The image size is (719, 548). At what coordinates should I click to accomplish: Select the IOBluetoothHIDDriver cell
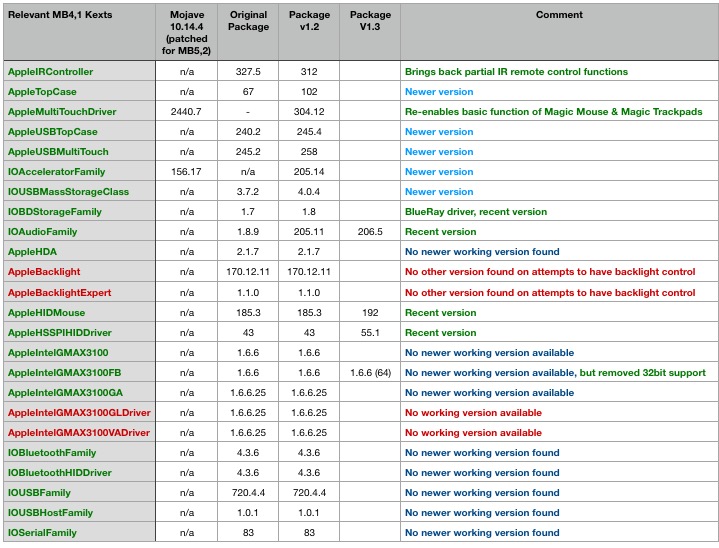(60, 473)
